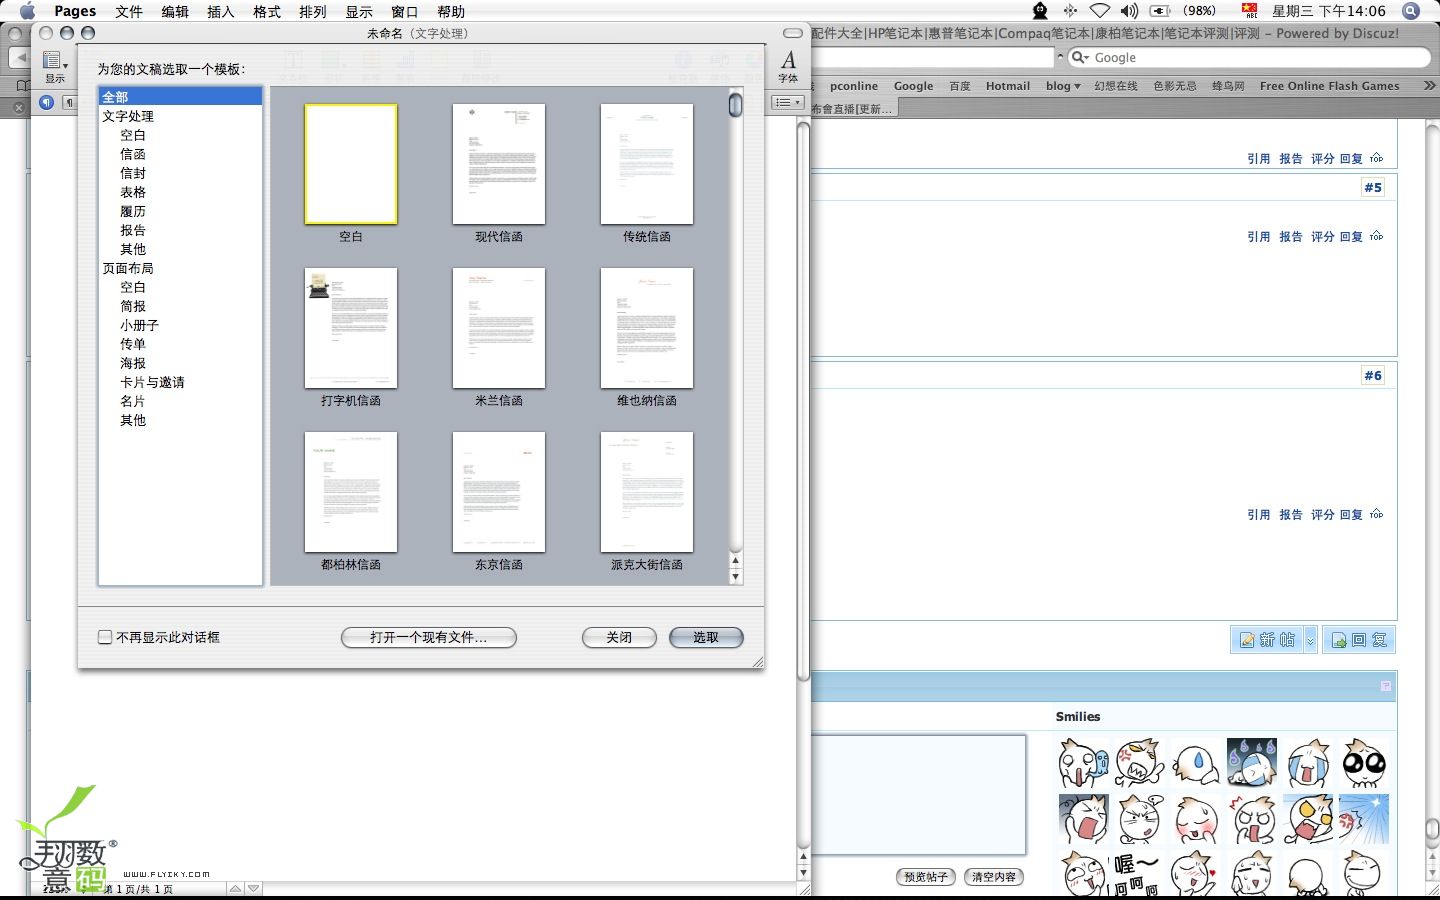Check 不再显示此对话框 checkbox
The image size is (1440, 900).
click(105, 637)
